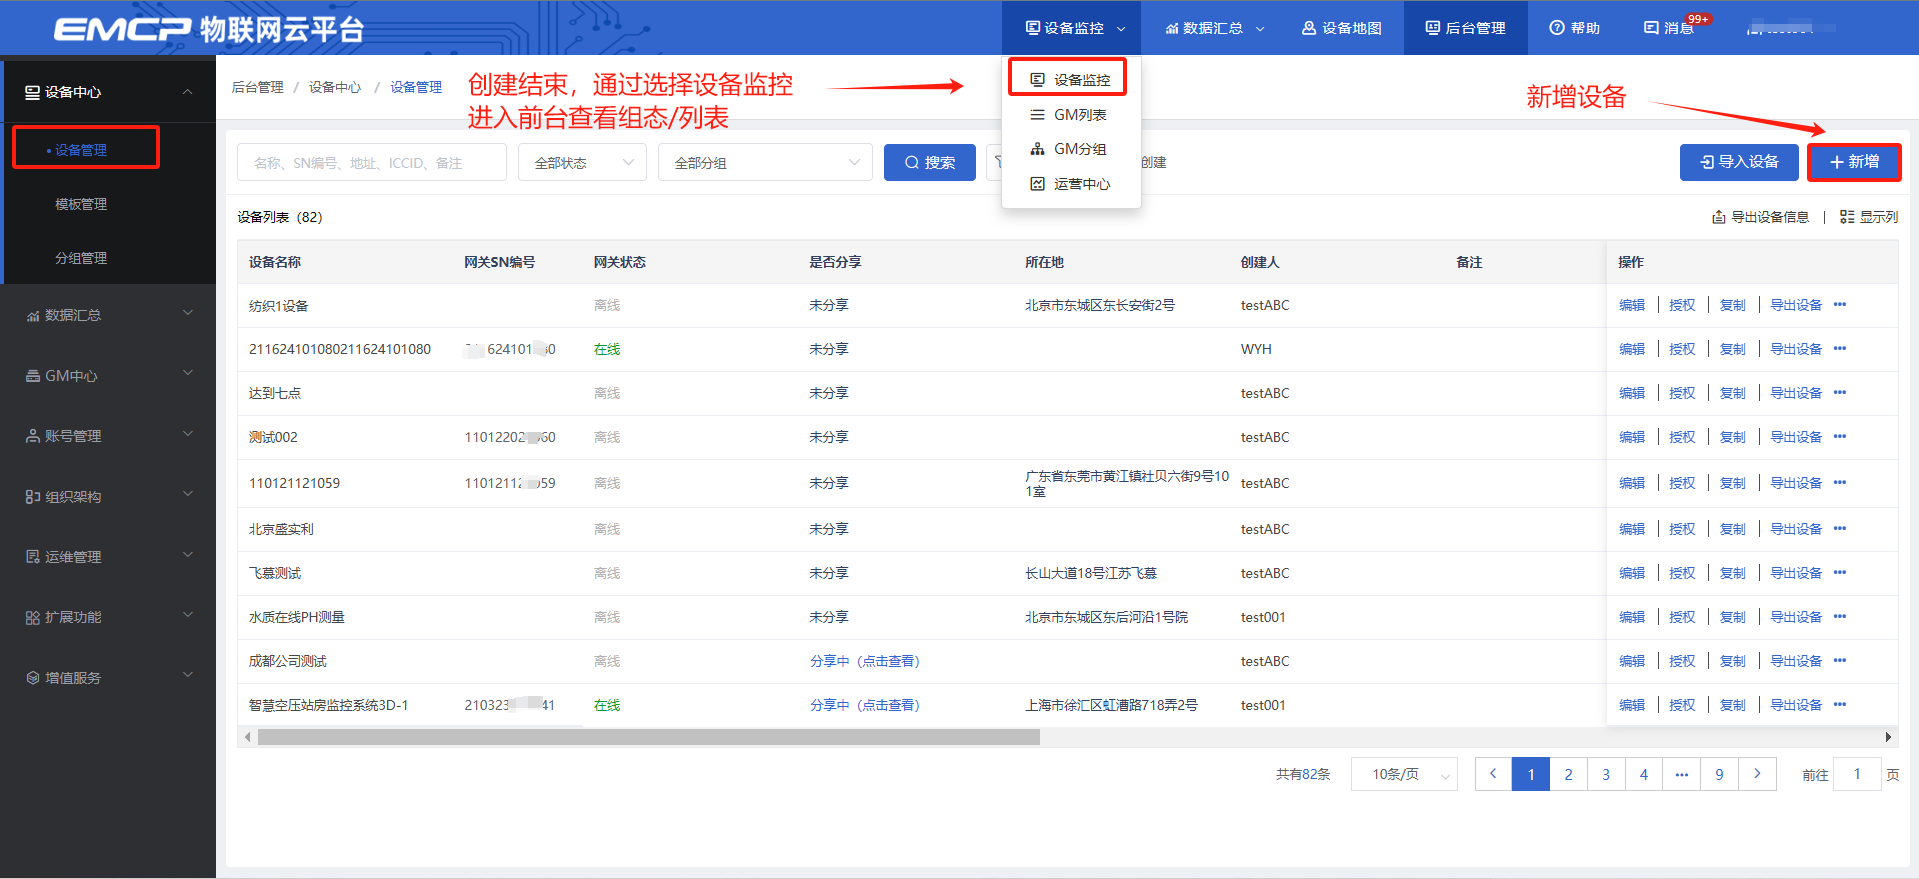Go to page 2 in pagination
The height and width of the screenshot is (879, 1919).
[1568, 774]
